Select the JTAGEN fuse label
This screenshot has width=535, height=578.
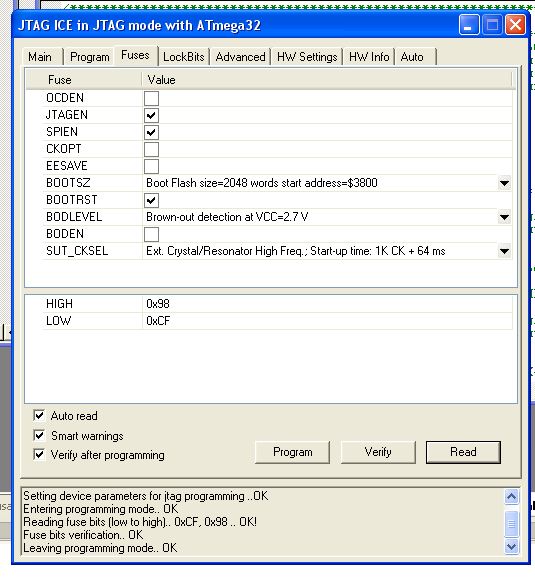point(67,115)
